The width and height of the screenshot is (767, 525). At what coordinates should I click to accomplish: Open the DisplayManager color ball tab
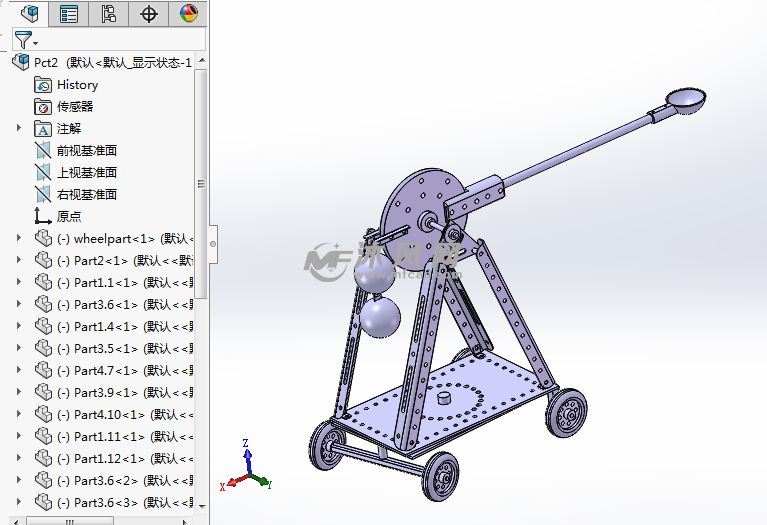click(x=188, y=13)
